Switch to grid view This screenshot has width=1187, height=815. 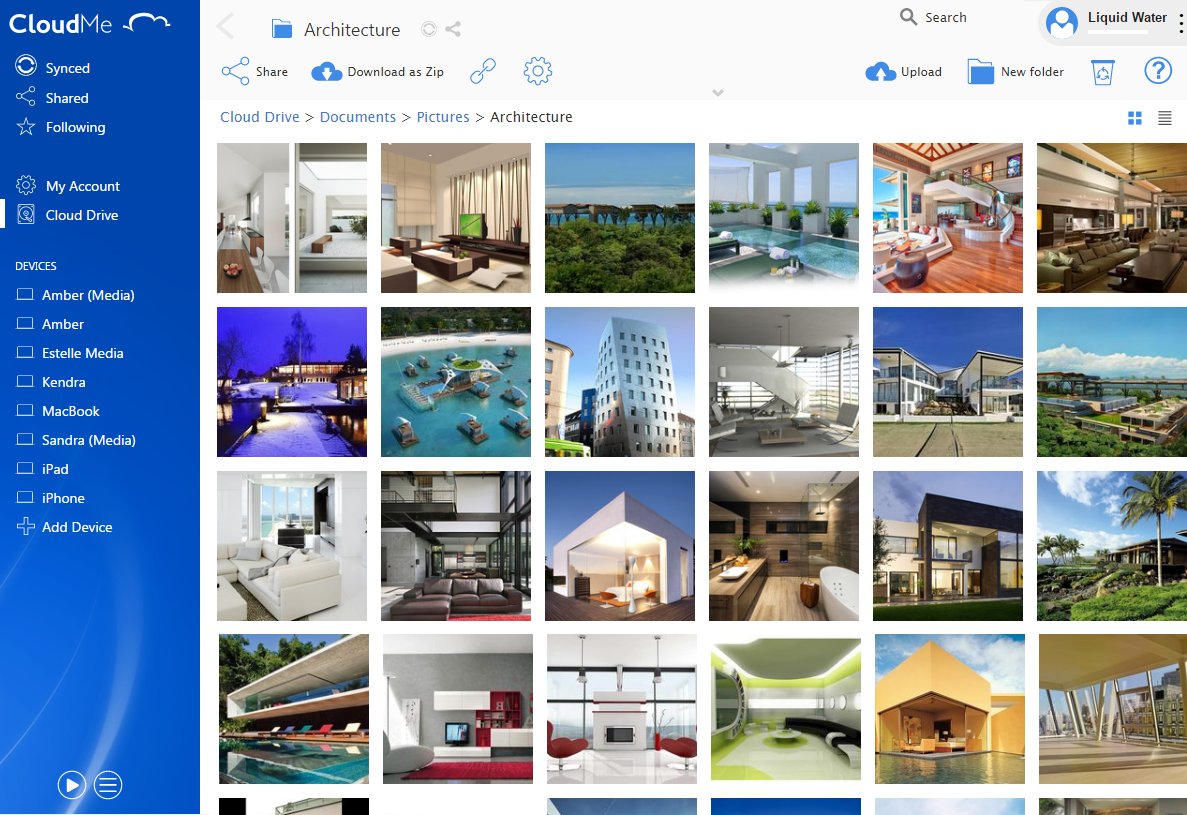coord(1134,118)
